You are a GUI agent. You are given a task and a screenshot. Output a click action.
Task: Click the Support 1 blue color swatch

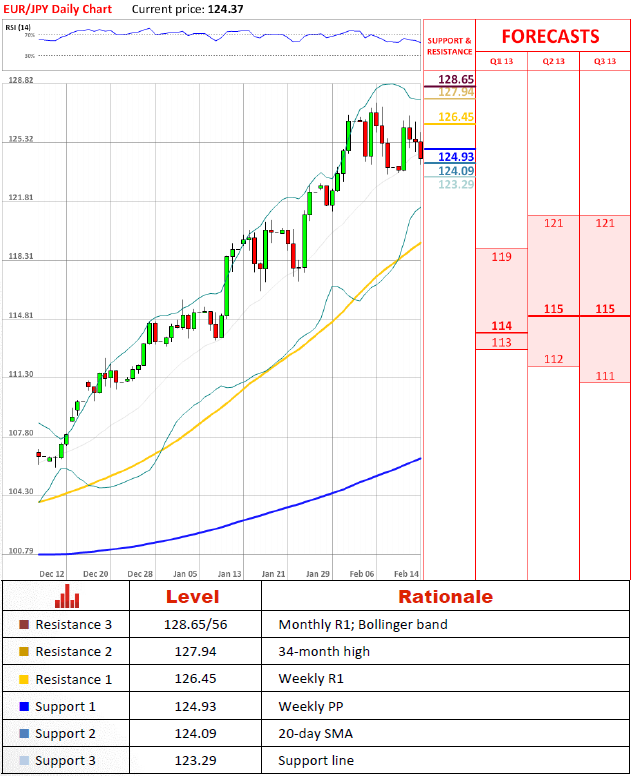[x=24, y=706]
